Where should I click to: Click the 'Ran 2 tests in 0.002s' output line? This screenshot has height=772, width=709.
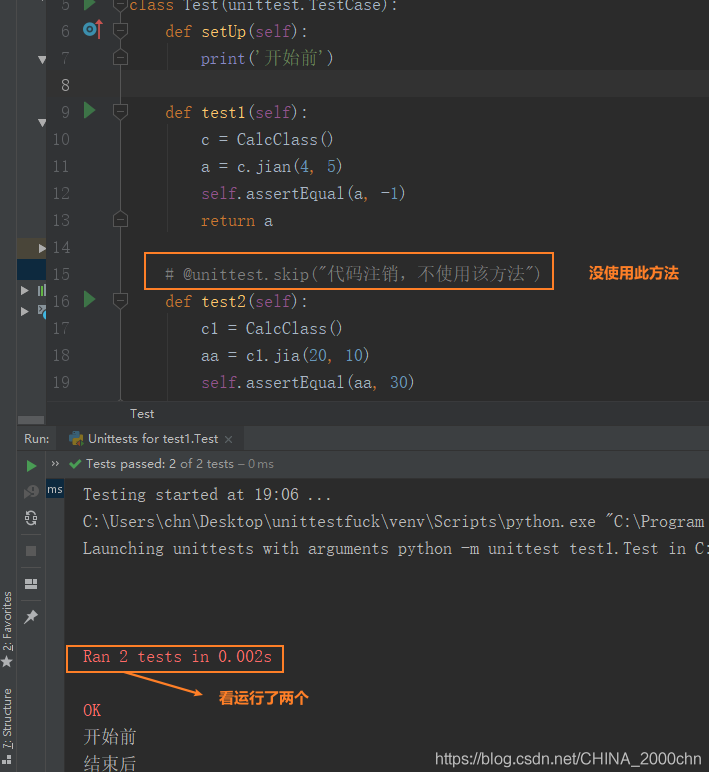[x=177, y=657]
